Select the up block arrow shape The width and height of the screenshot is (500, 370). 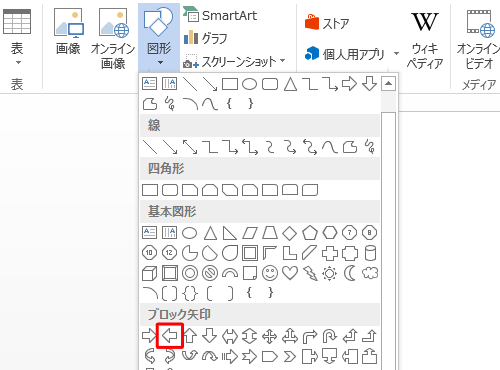point(190,336)
